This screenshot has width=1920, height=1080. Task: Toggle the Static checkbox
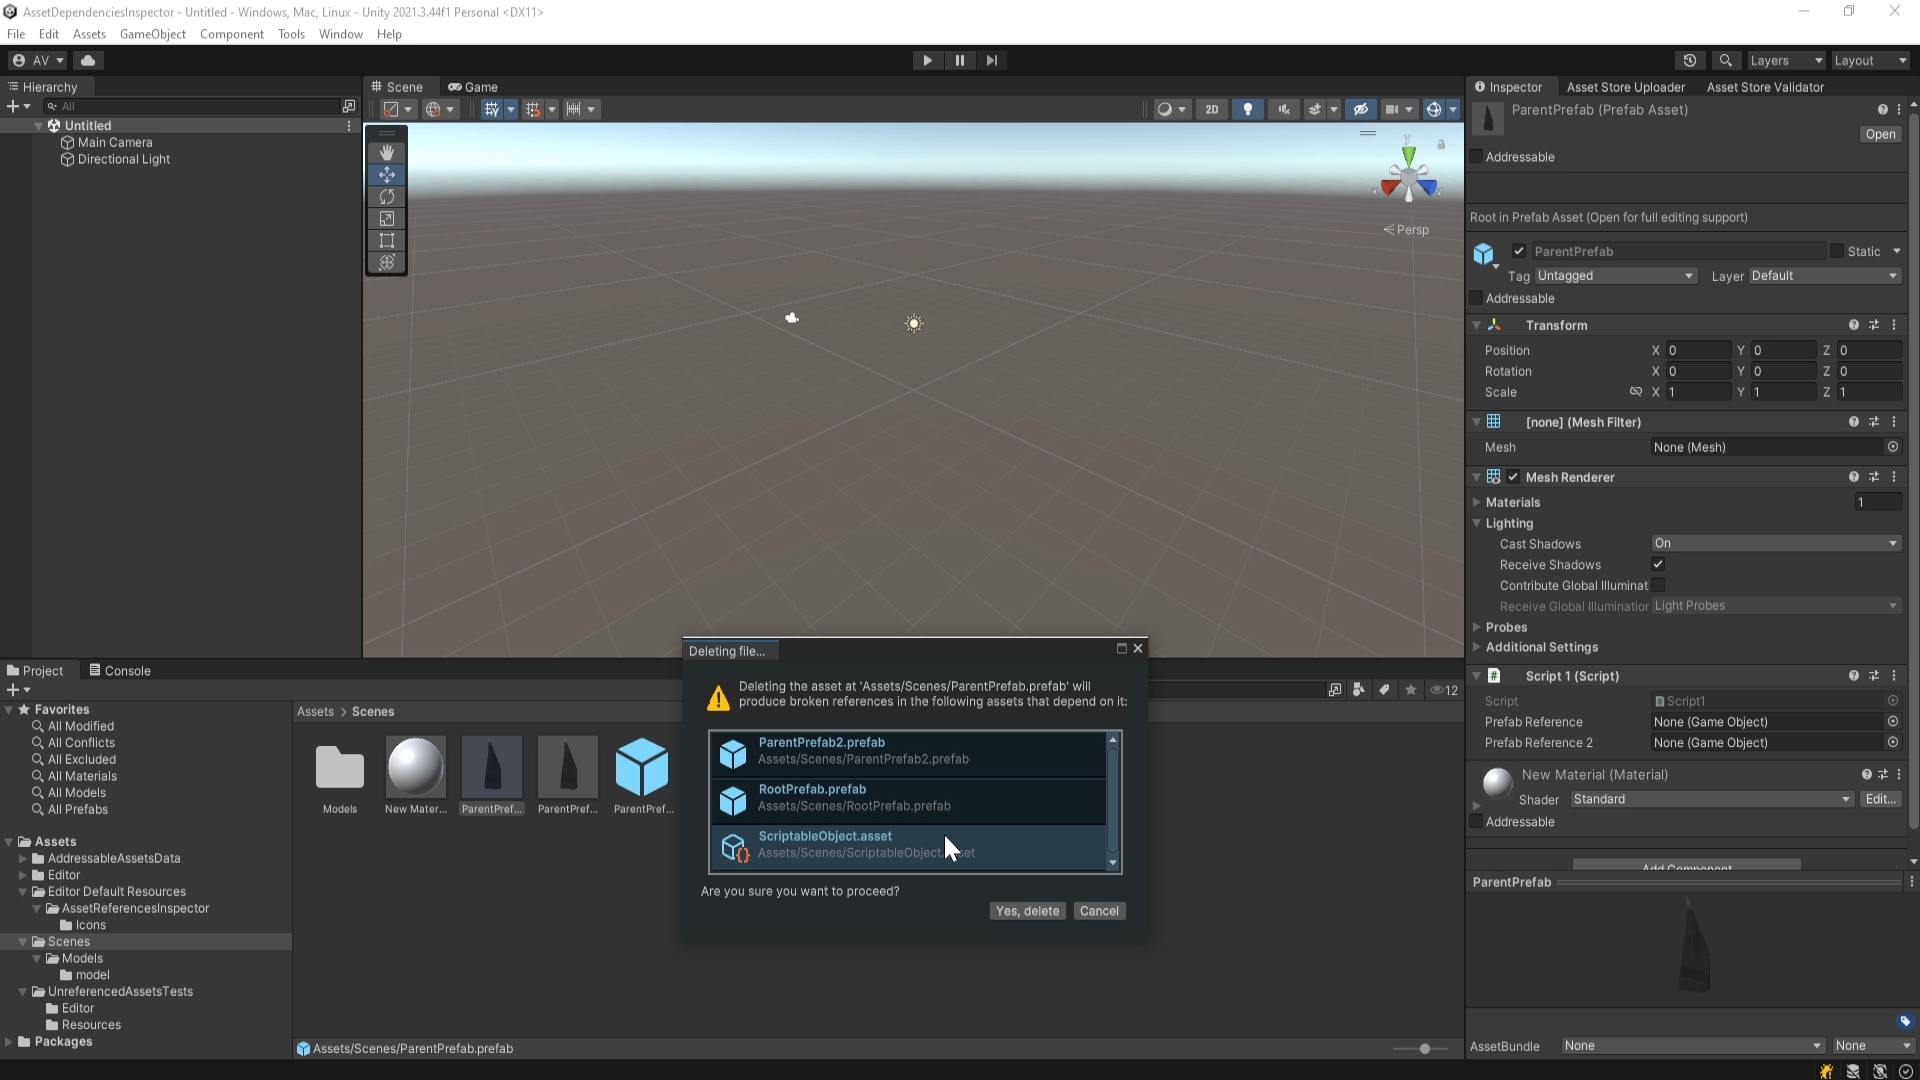1837,251
